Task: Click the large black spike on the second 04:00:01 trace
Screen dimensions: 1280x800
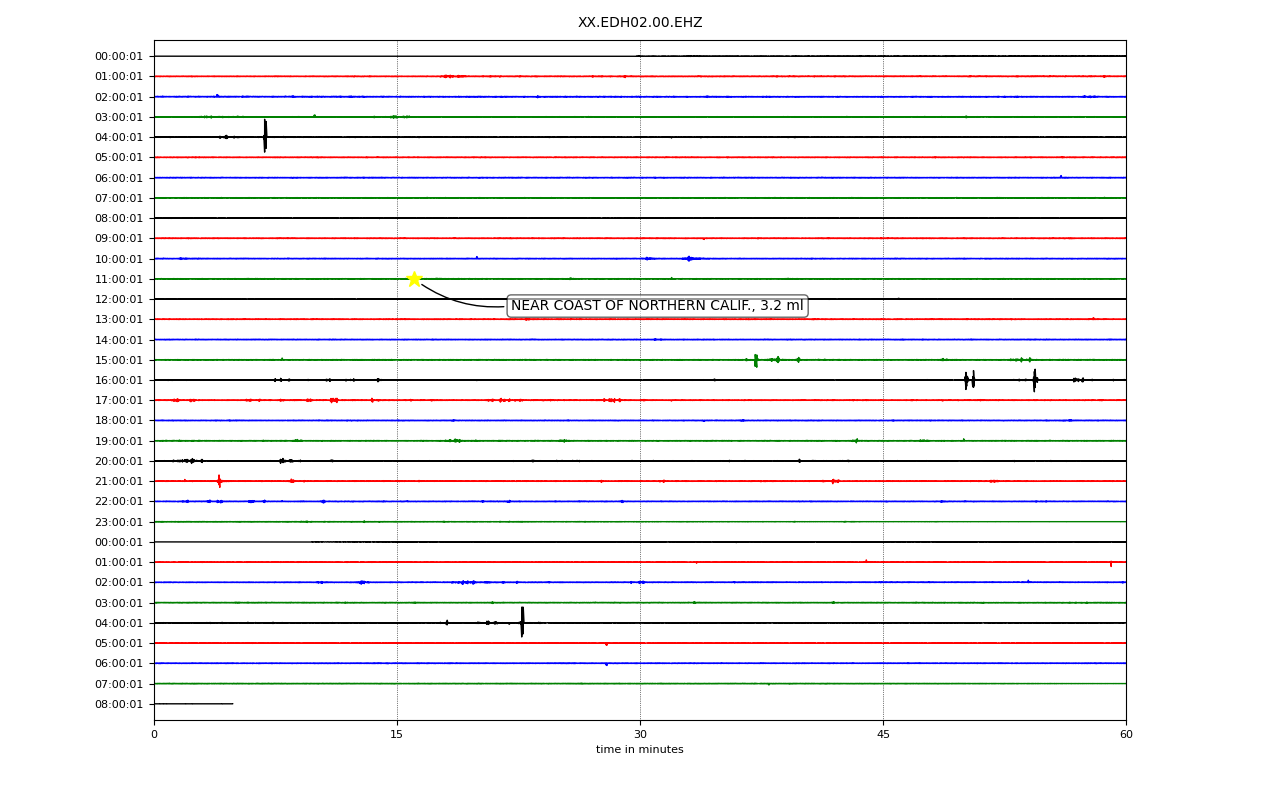Action: pyautogui.click(x=522, y=622)
